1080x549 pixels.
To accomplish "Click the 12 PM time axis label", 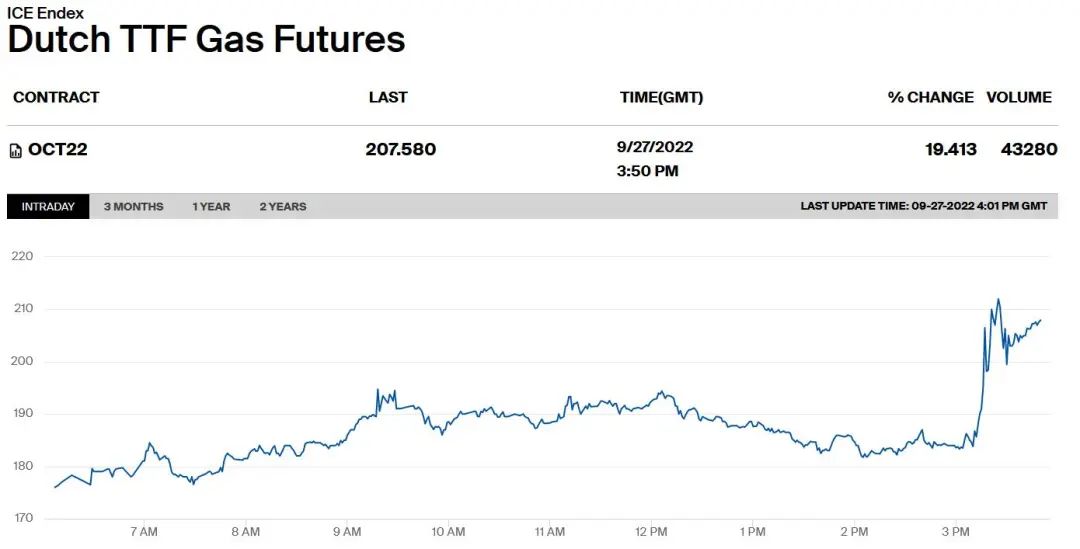I will coord(651,531).
